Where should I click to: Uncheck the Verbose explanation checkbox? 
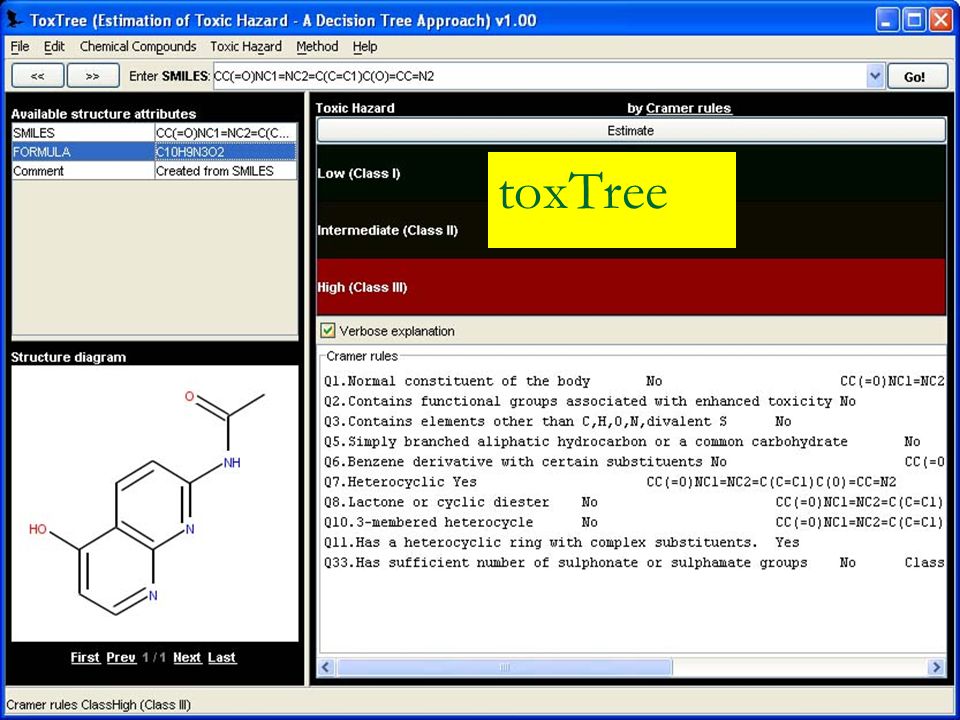(x=328, y=331)
